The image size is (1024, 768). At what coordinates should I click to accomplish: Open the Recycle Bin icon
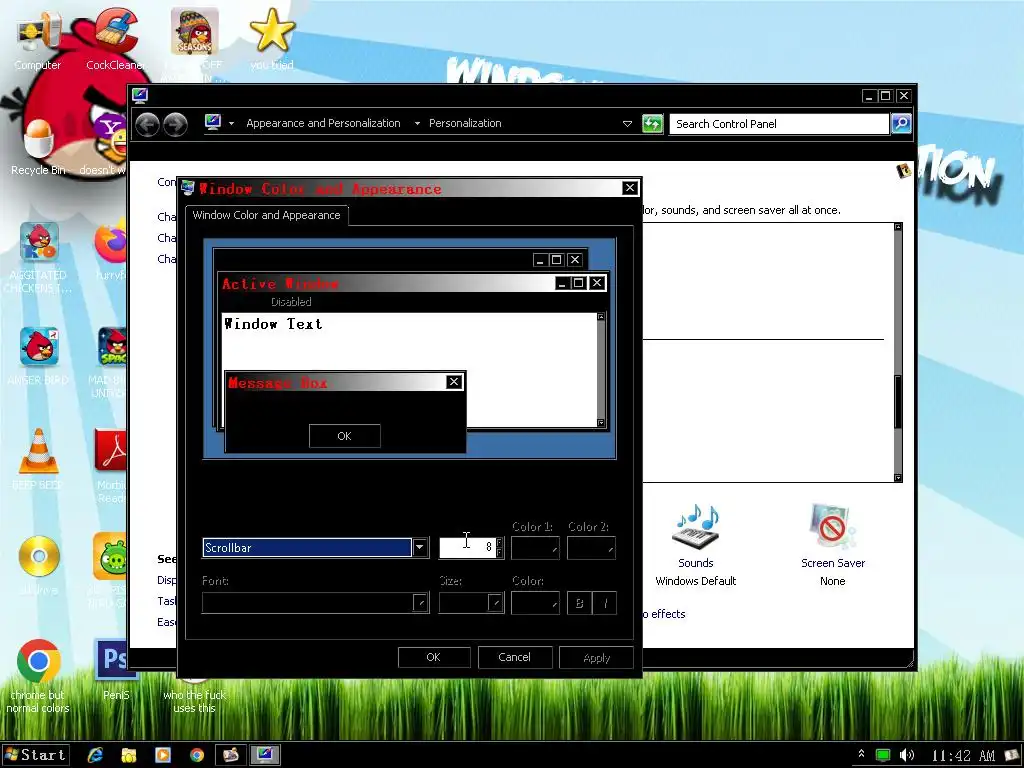(38, 147)
